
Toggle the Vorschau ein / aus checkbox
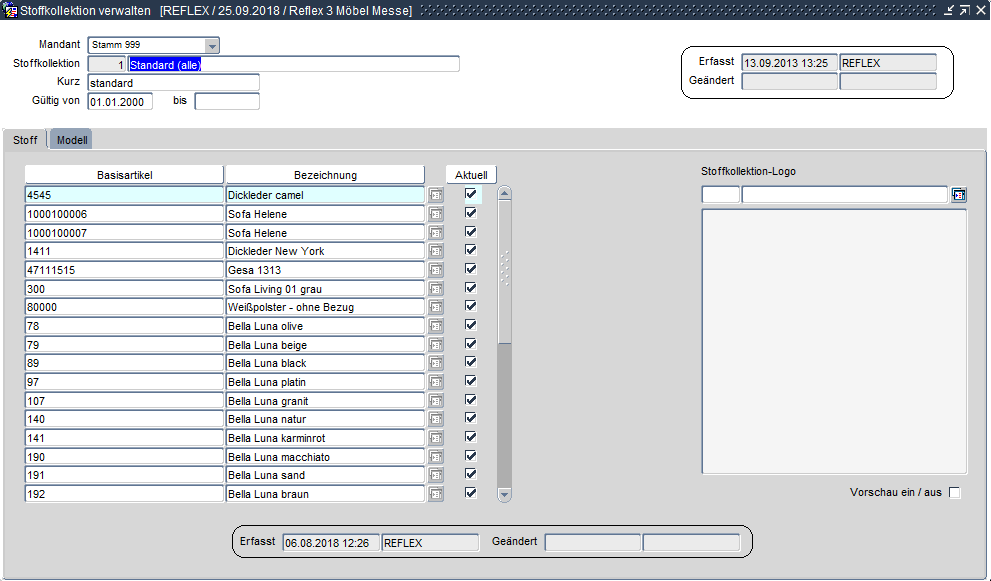[x=954, y=493]
